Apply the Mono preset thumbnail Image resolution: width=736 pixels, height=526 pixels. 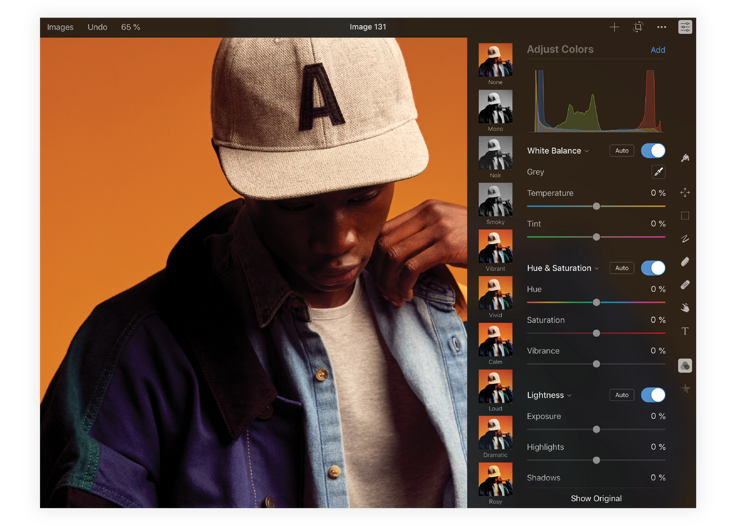click(x=495, y=107)
